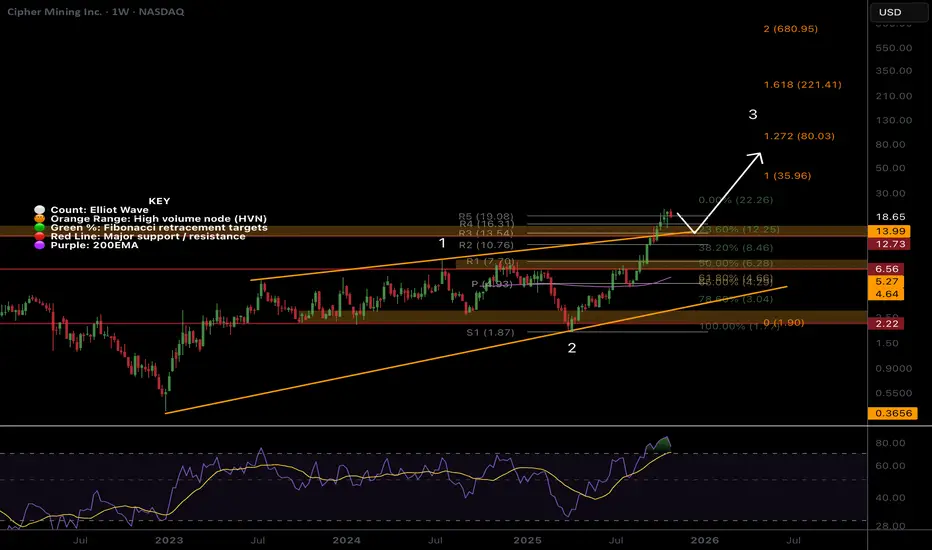Select the wave label 3
Viewport: 932px width, 550px height.
tap(752, 114)
